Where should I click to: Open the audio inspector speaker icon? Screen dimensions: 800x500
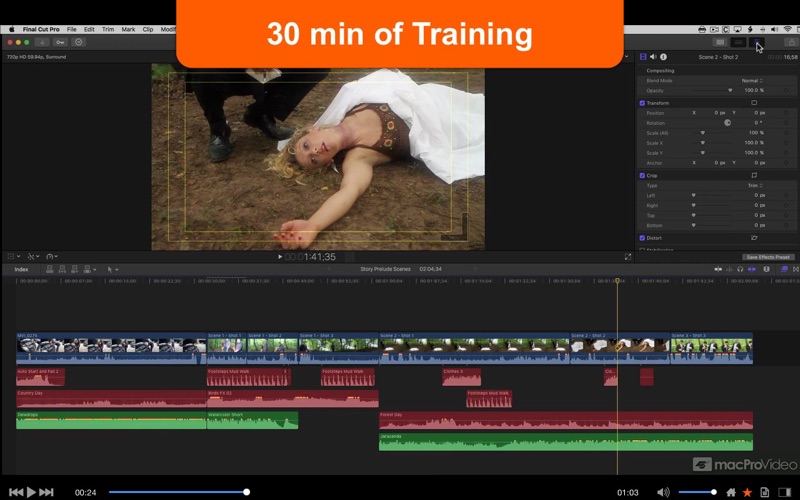coord(653,57)
